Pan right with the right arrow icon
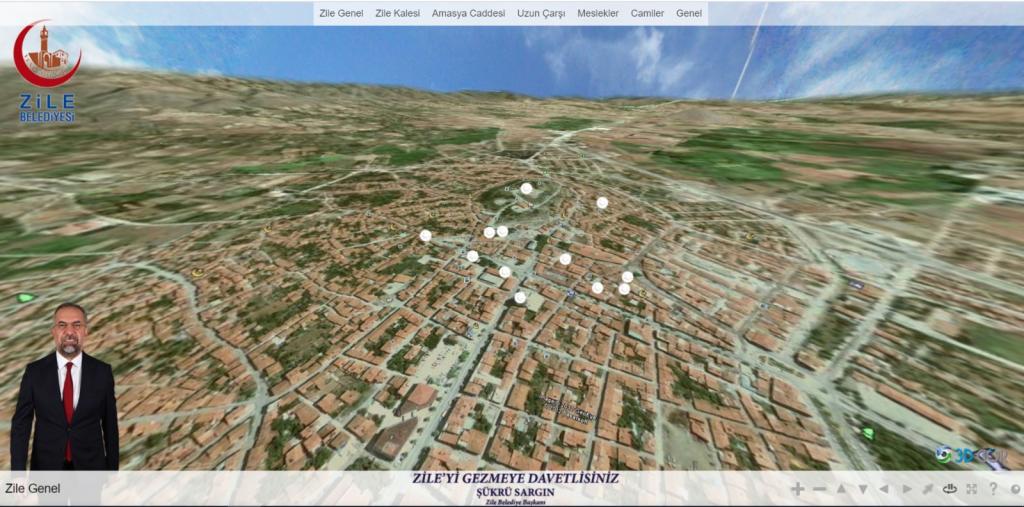The width and height of the screenshot is (1024, 507). 906,489
